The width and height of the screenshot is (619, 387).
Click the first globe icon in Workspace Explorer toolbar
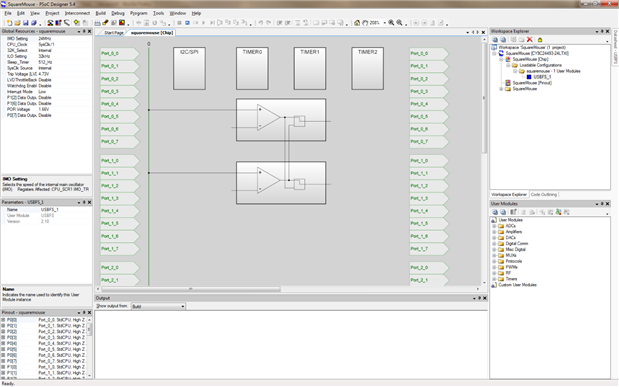pos(495,39)
